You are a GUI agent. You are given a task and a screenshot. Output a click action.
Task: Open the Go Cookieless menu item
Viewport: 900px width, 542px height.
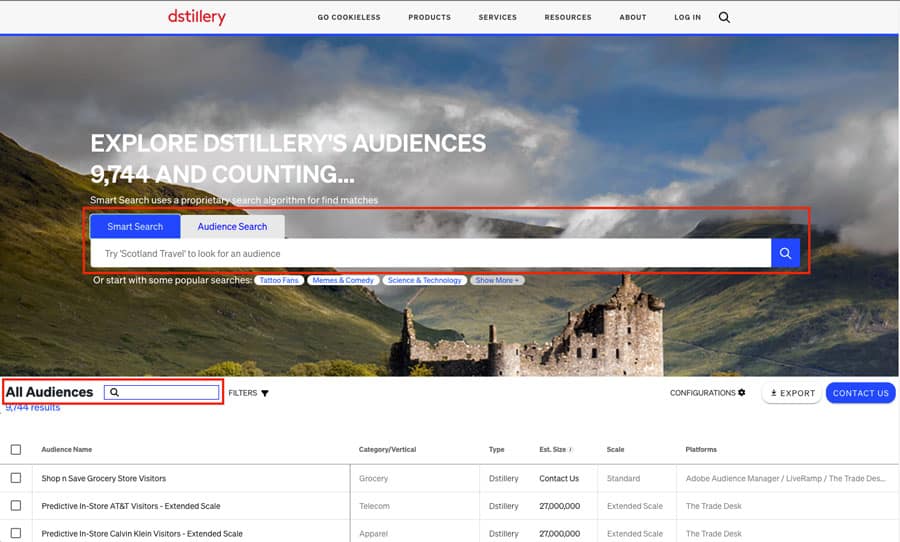(x=342, y=17)
